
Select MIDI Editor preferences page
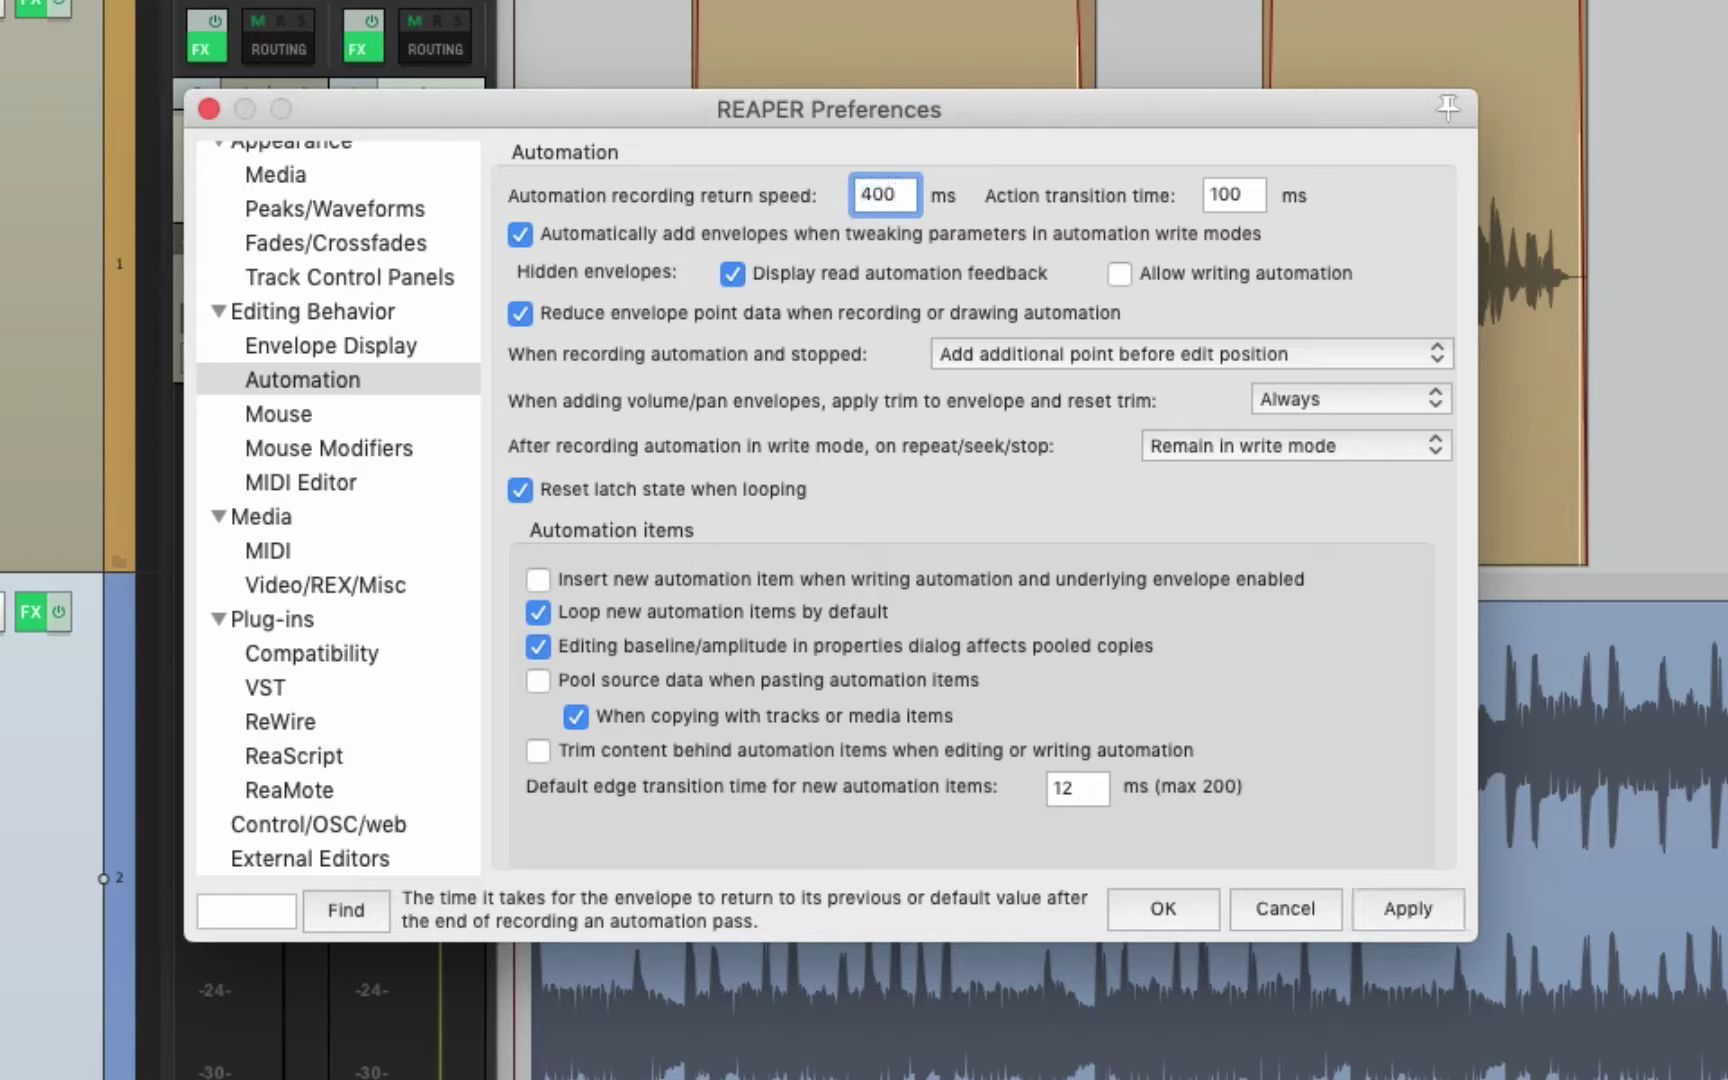pos(301,482)
